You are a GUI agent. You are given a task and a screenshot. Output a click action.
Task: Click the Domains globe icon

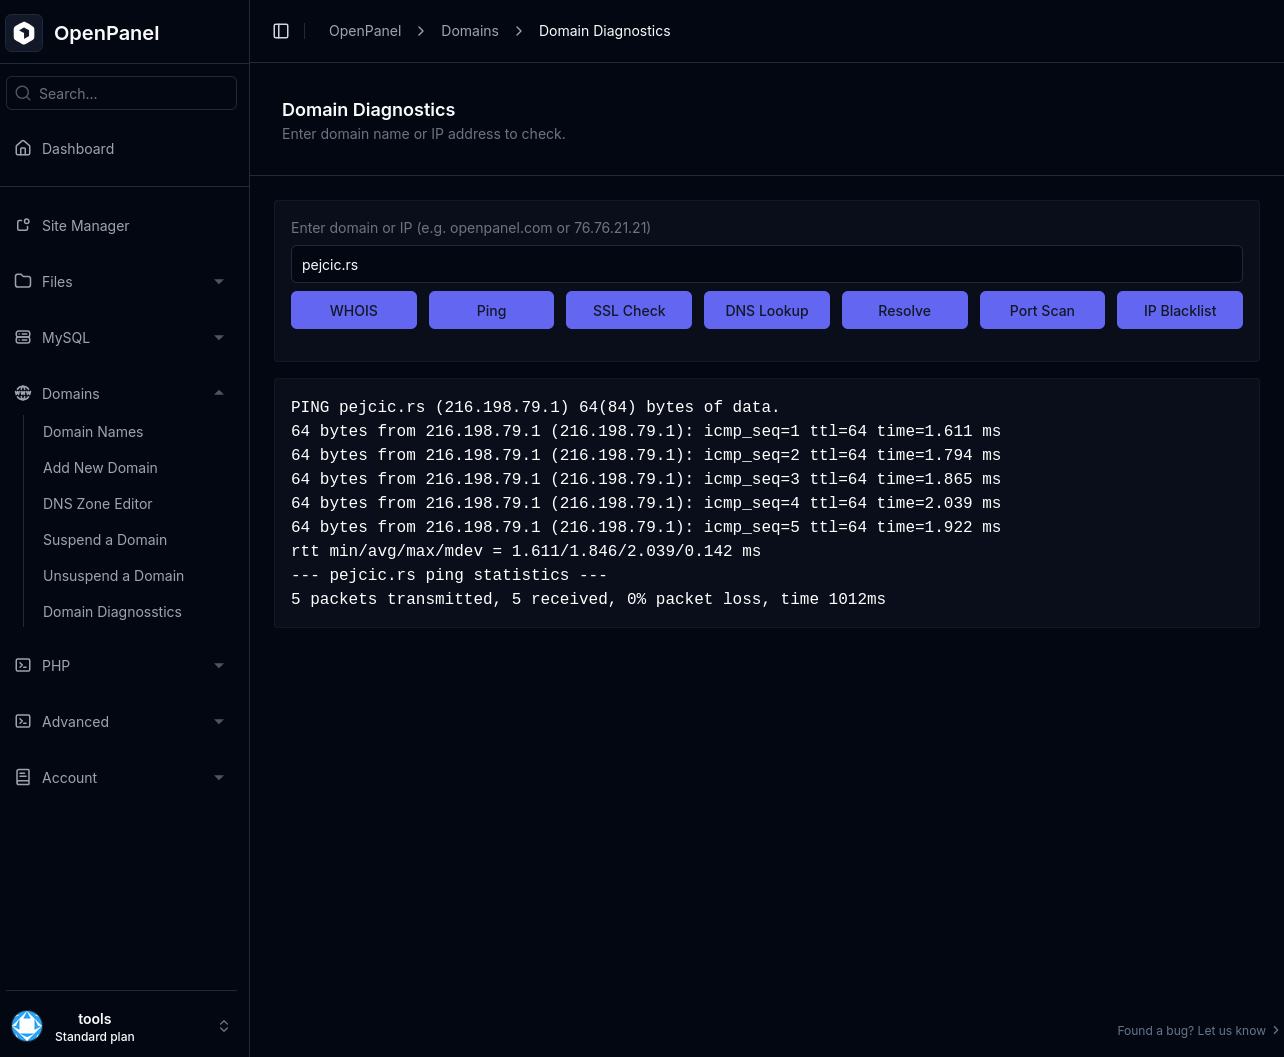(22, 393)
